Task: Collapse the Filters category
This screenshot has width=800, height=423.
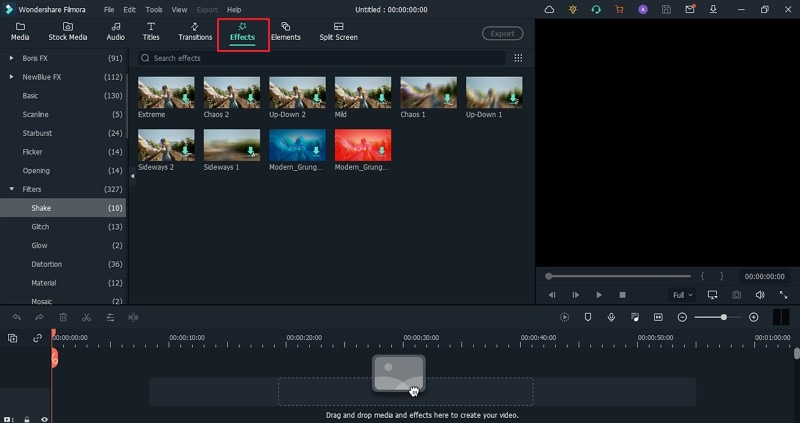Action: pyautogui.click(x=11, y=189)
